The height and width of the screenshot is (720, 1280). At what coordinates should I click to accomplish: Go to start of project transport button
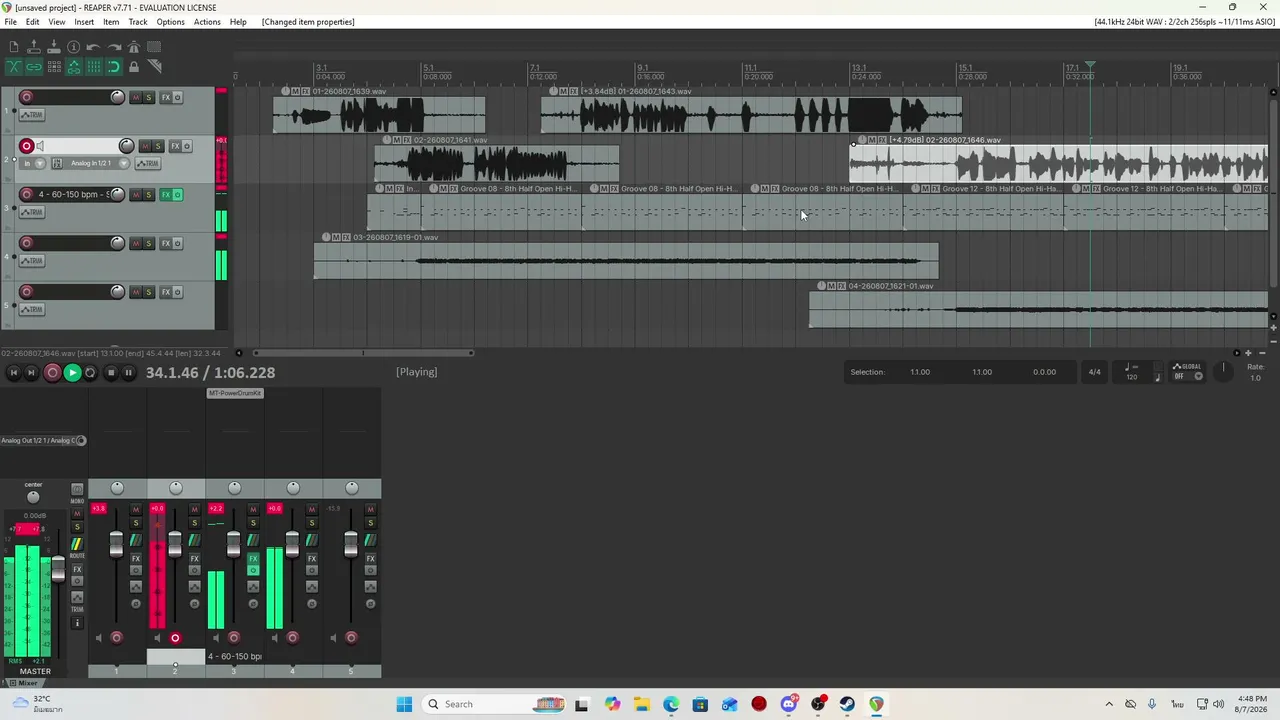pyautogui.click(x=13, y=373)
